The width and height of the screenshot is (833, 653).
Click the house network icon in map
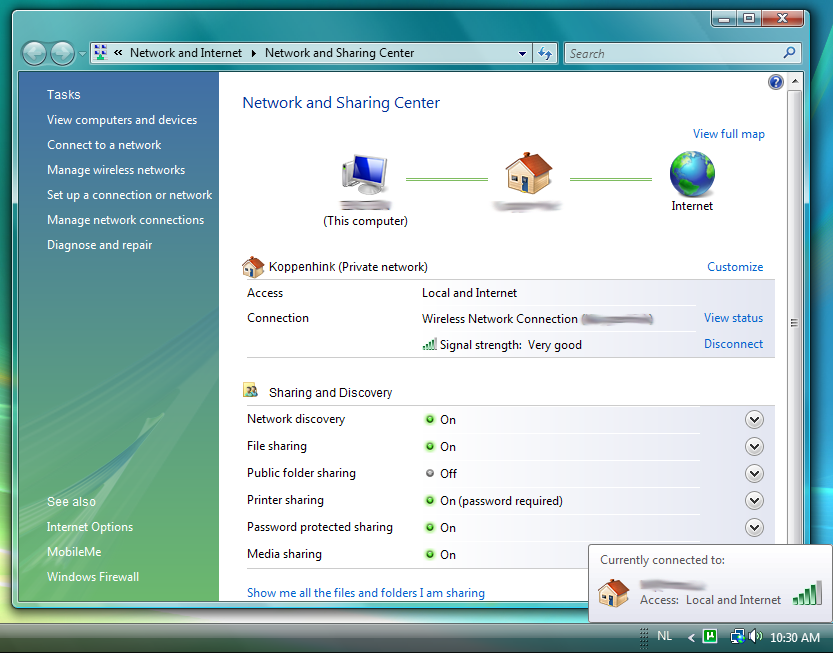(x=527, y=174)
